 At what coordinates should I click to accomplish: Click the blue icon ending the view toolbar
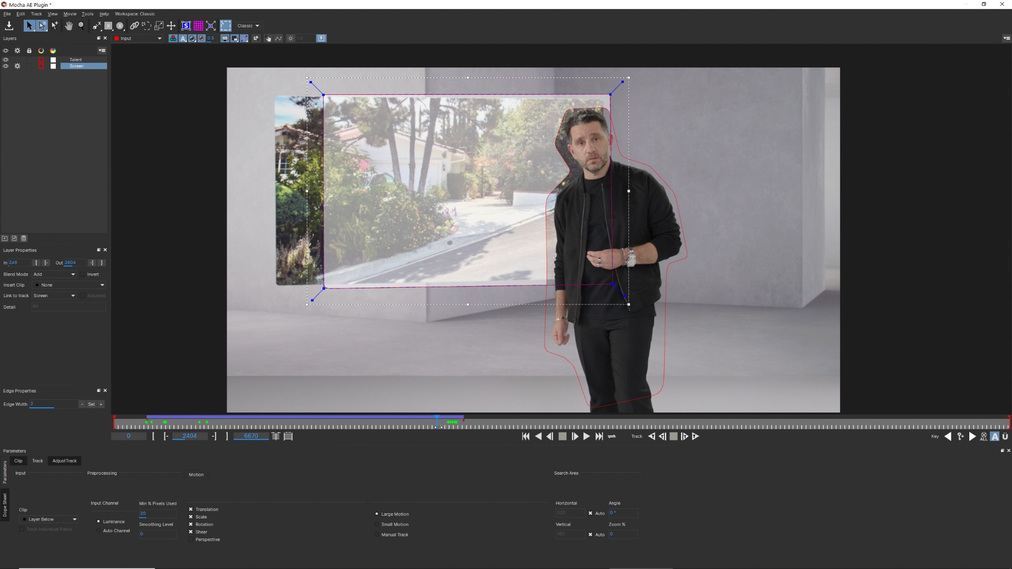(x=321, y=38)
